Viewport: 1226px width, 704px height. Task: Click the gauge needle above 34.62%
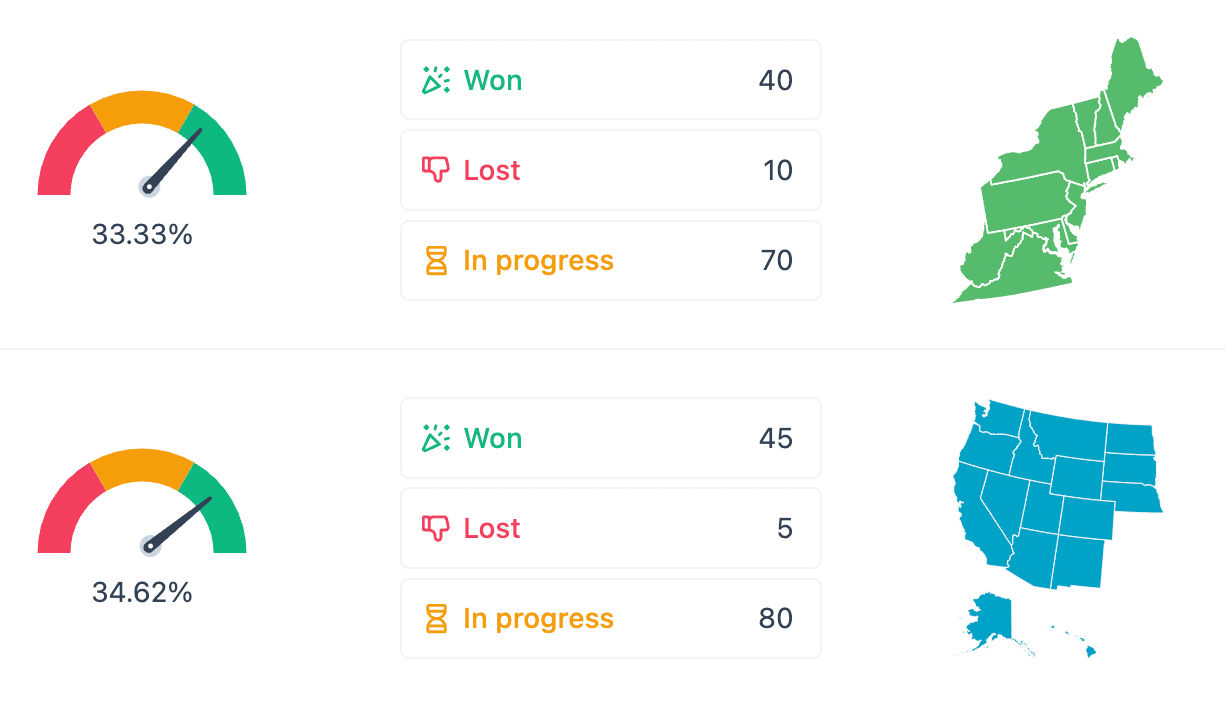click(x=180, y=522)
